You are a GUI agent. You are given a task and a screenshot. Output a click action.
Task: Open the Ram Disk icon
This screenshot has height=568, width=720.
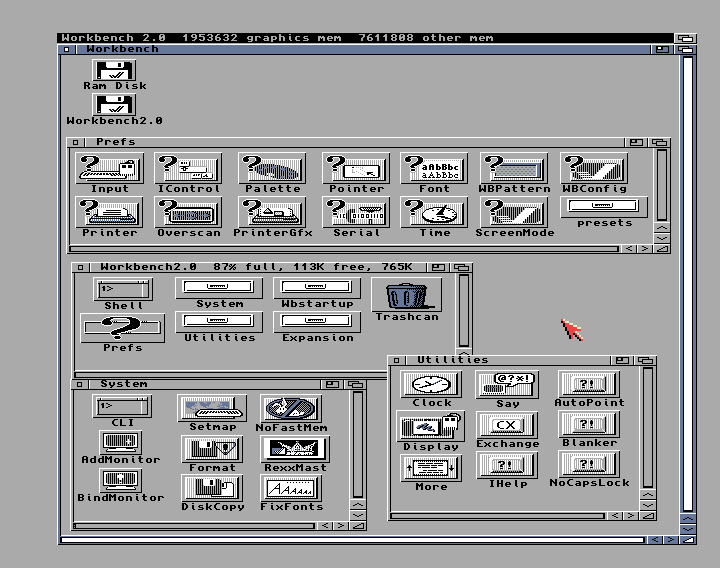click(114, 70)
